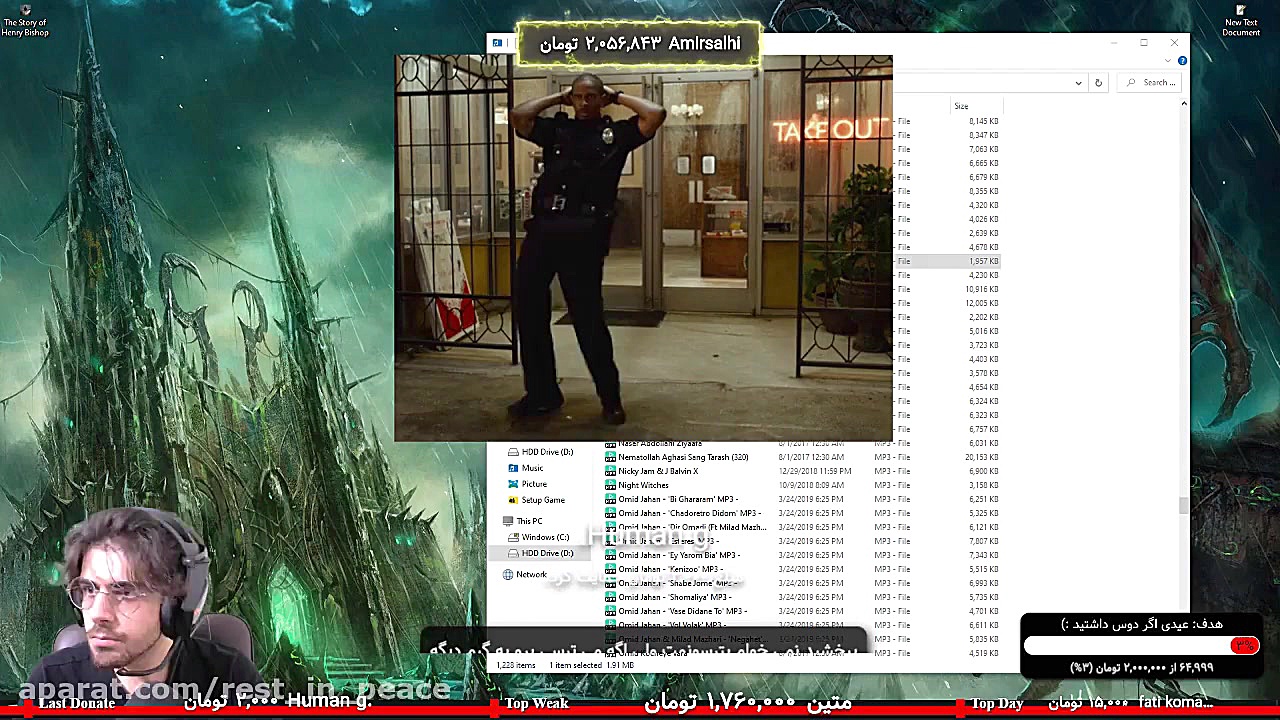The height and width of the screenshot is (720, 1280).
Task: Select Nematollah Aghasi Sang Tarash (320) file name
Action: (x=683, y=457)
